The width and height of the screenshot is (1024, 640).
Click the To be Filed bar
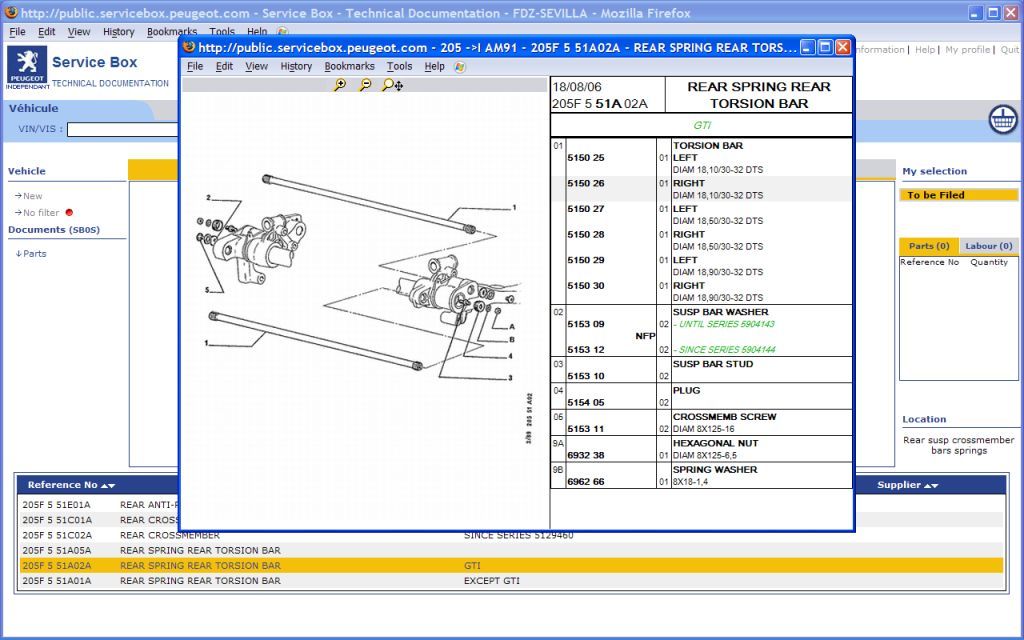[x=959, y=195]
